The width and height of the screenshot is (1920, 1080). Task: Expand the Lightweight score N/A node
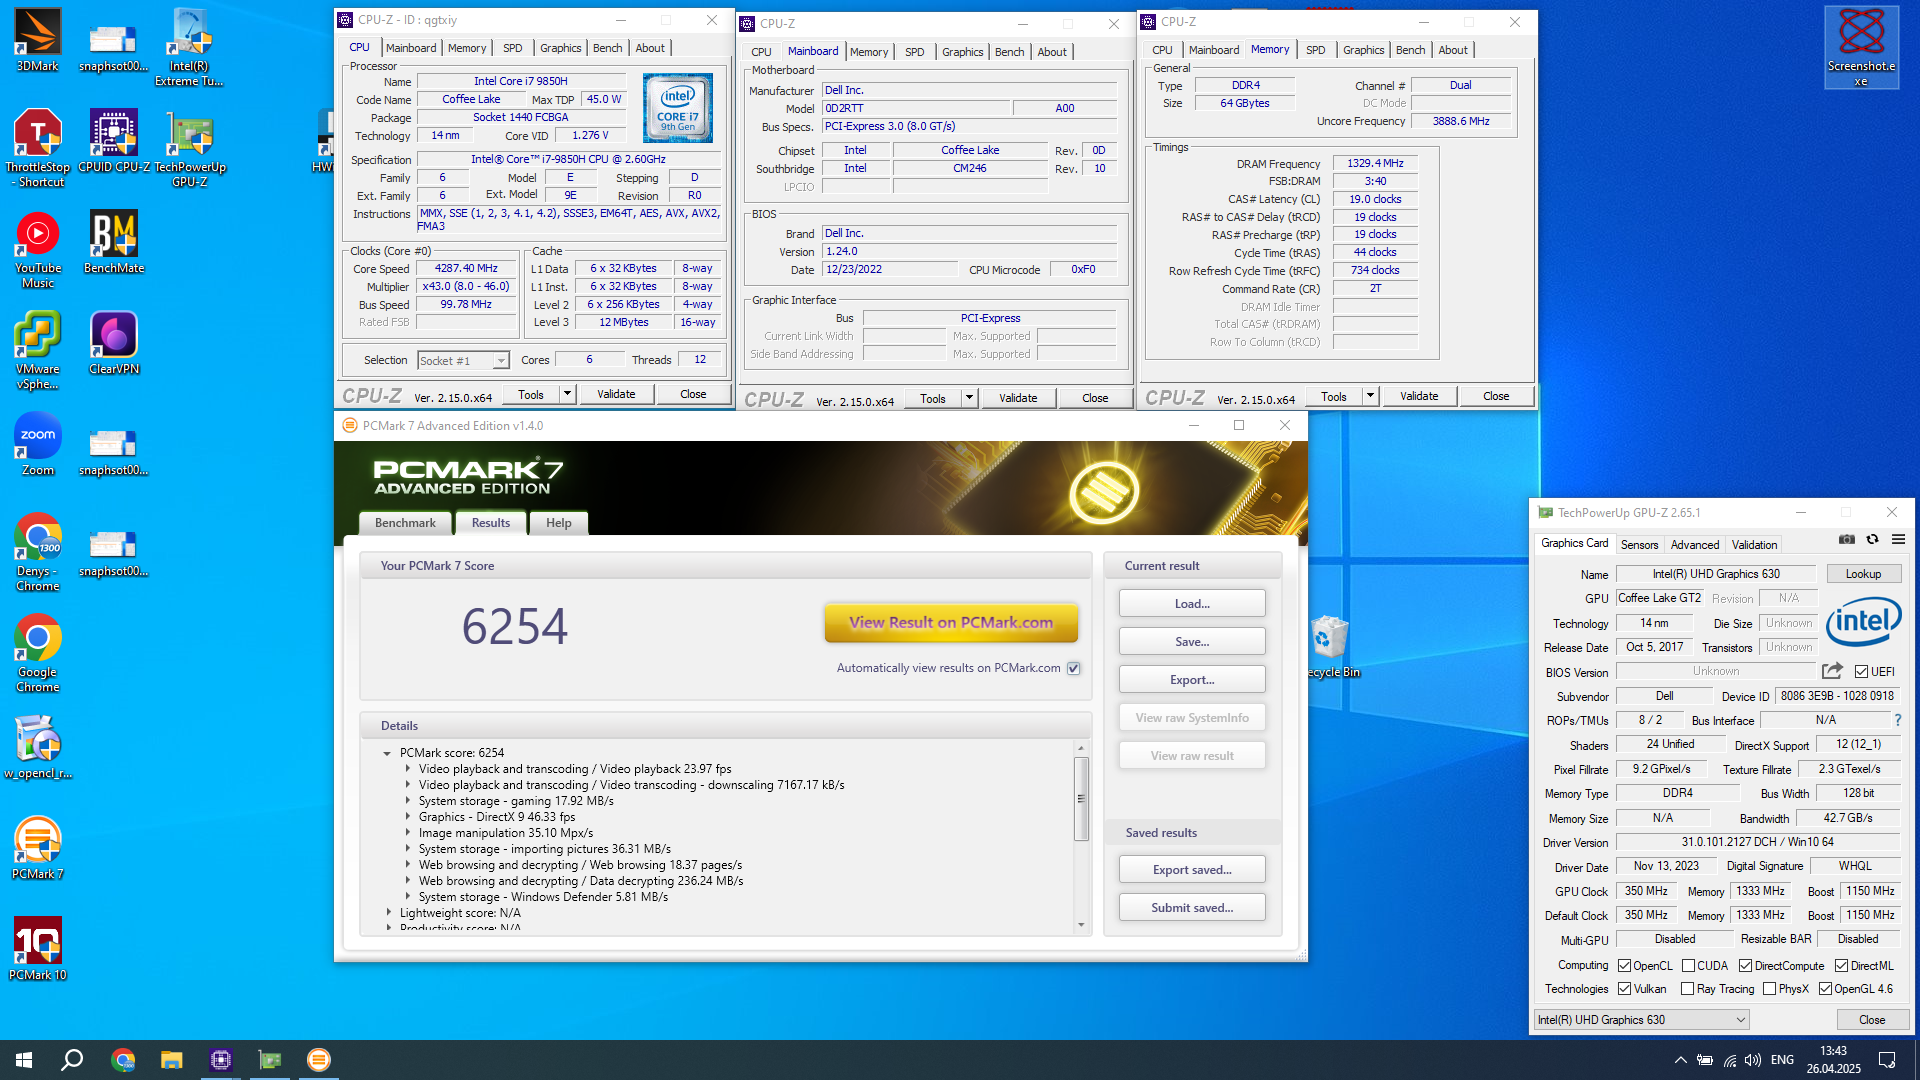coord(389,913)
